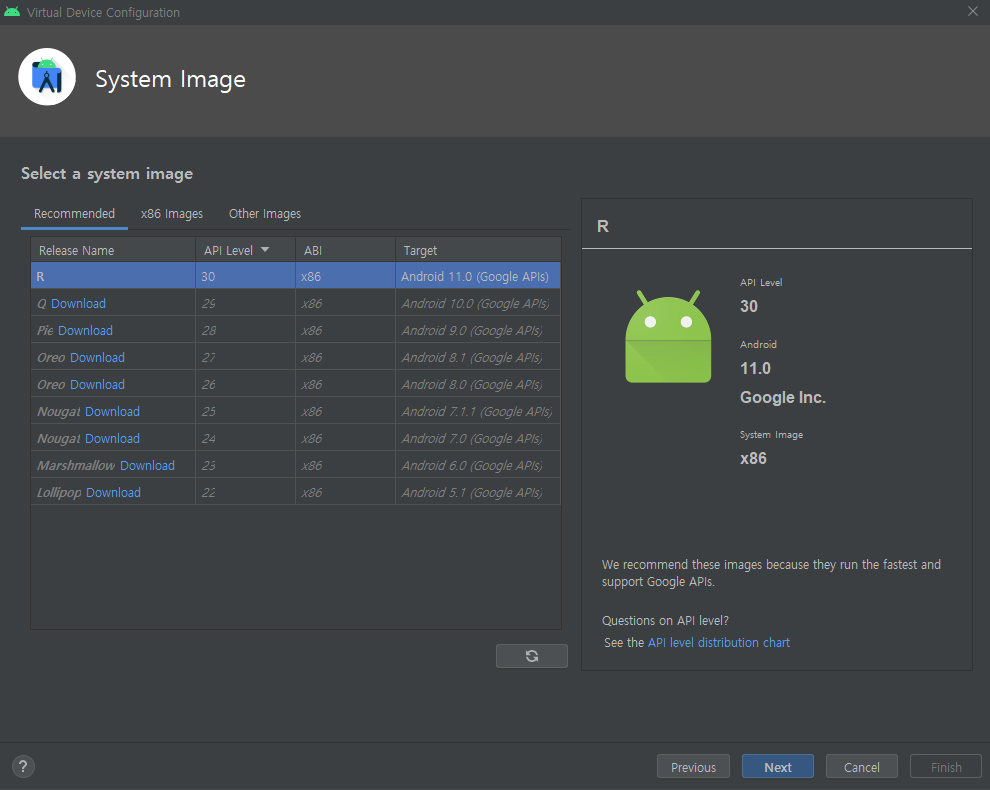
Task: Click the green Android robot image
Action: [x=668, y=336]
